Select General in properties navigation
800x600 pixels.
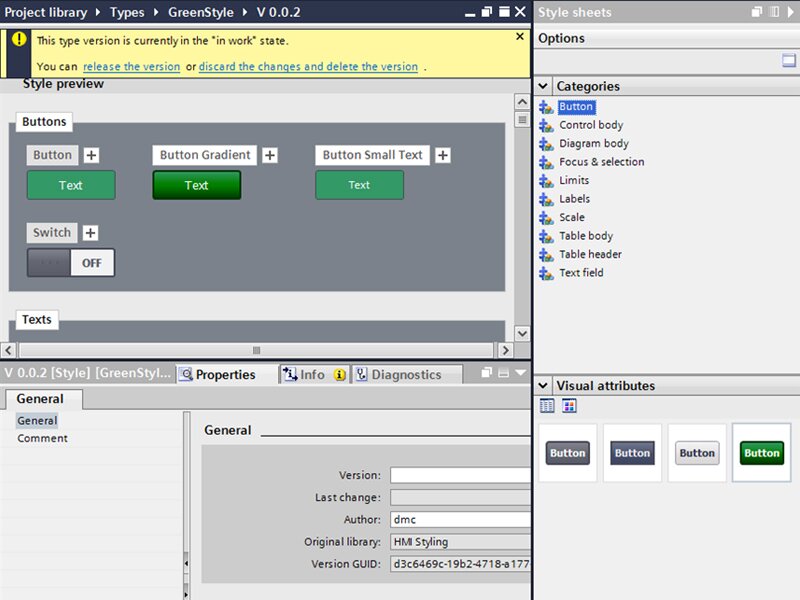[x=37, y=421]
